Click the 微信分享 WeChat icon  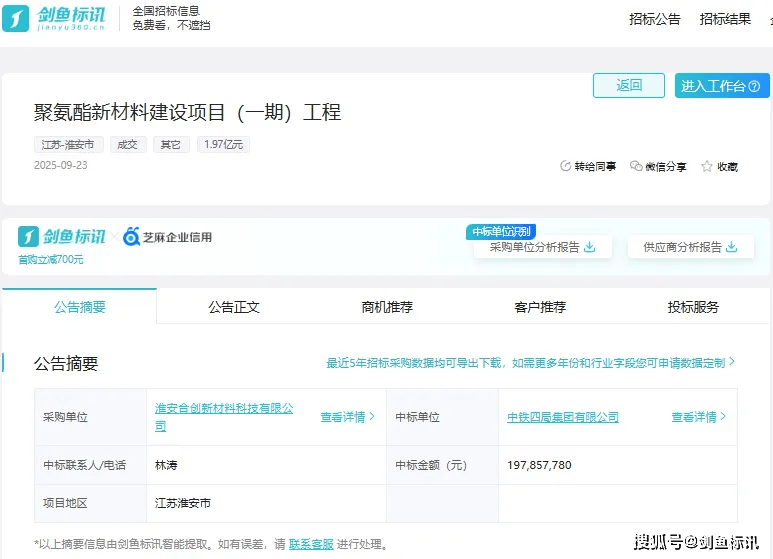coord(636,167)
